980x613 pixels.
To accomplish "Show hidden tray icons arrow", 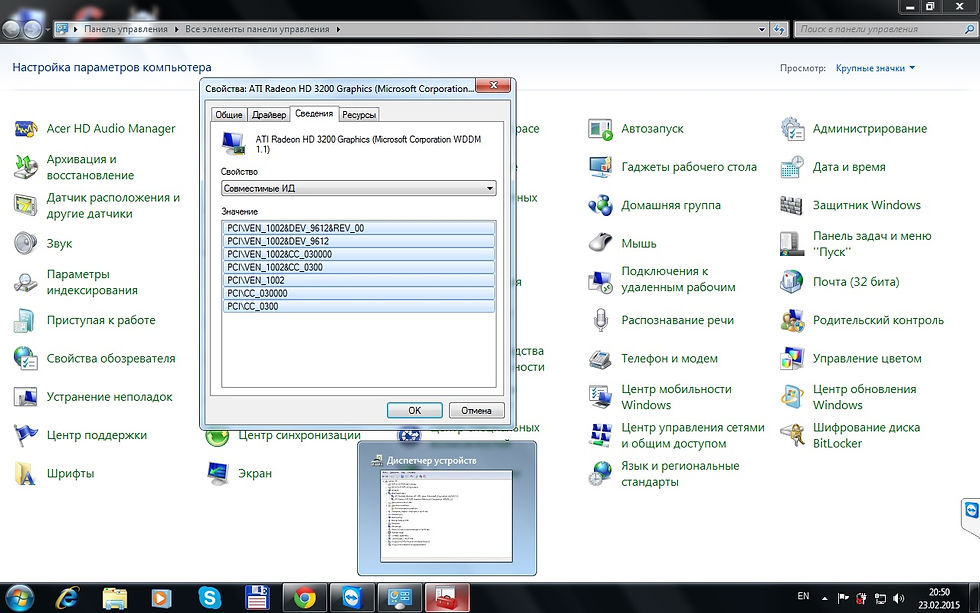I will click(x=824, y=599).
